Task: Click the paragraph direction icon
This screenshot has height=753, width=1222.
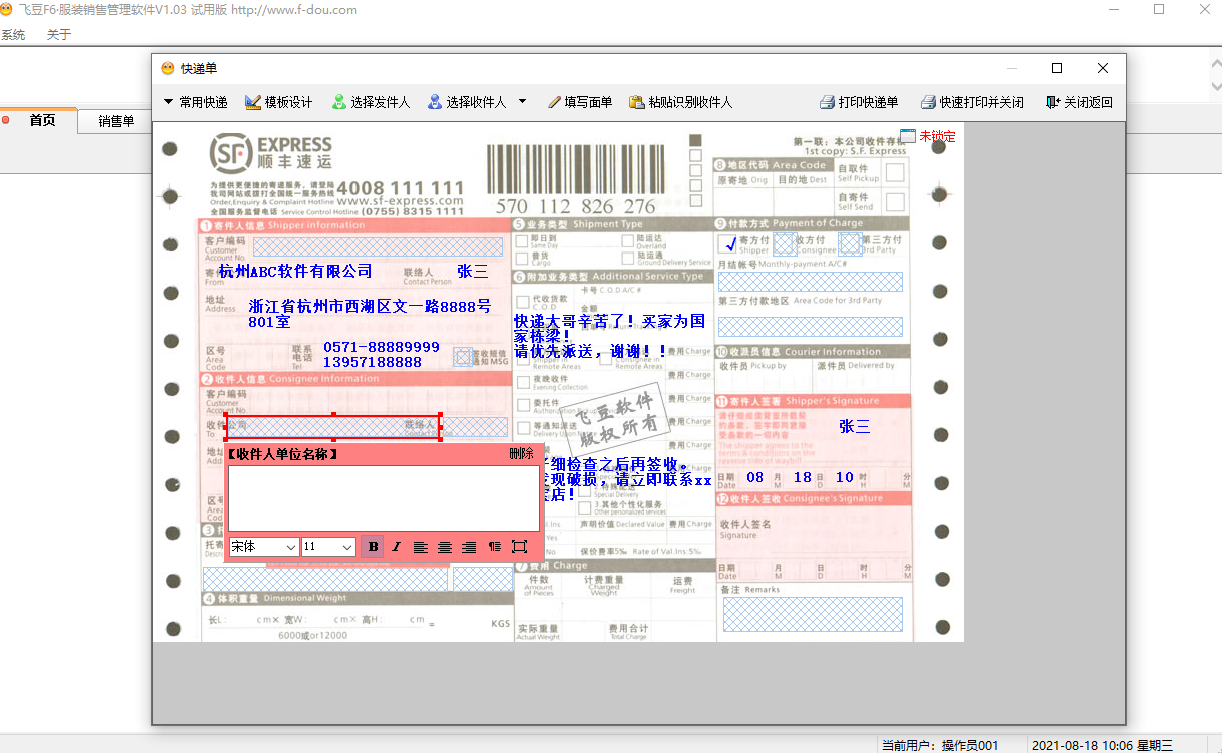Action: pos(494,547)
